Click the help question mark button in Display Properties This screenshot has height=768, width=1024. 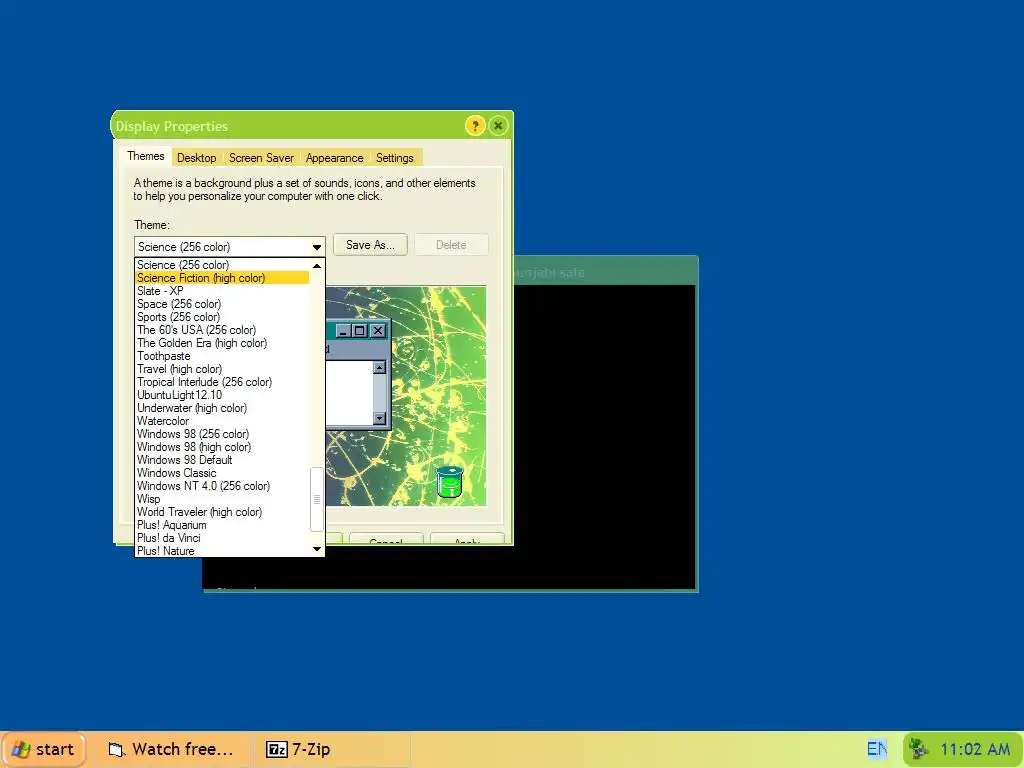tap(475, 125)
